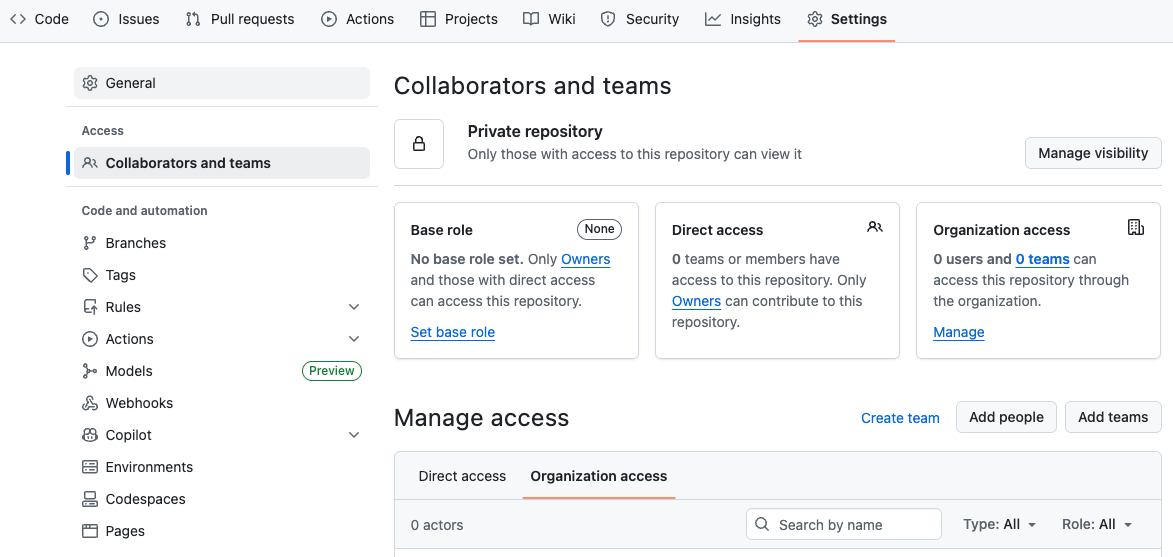Click the Security shield icon in top navigation

[x=608, y=19]
